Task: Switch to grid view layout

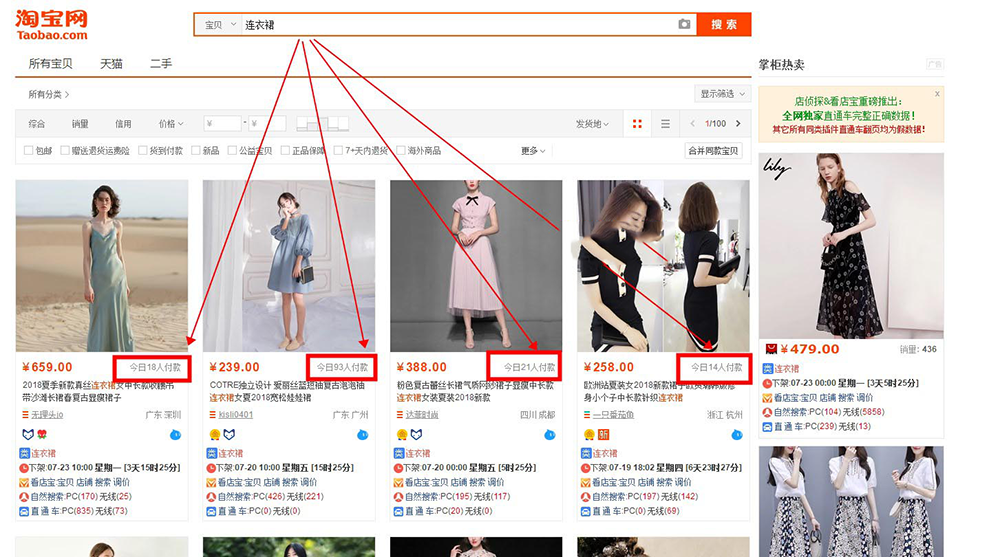Action: 637,124
